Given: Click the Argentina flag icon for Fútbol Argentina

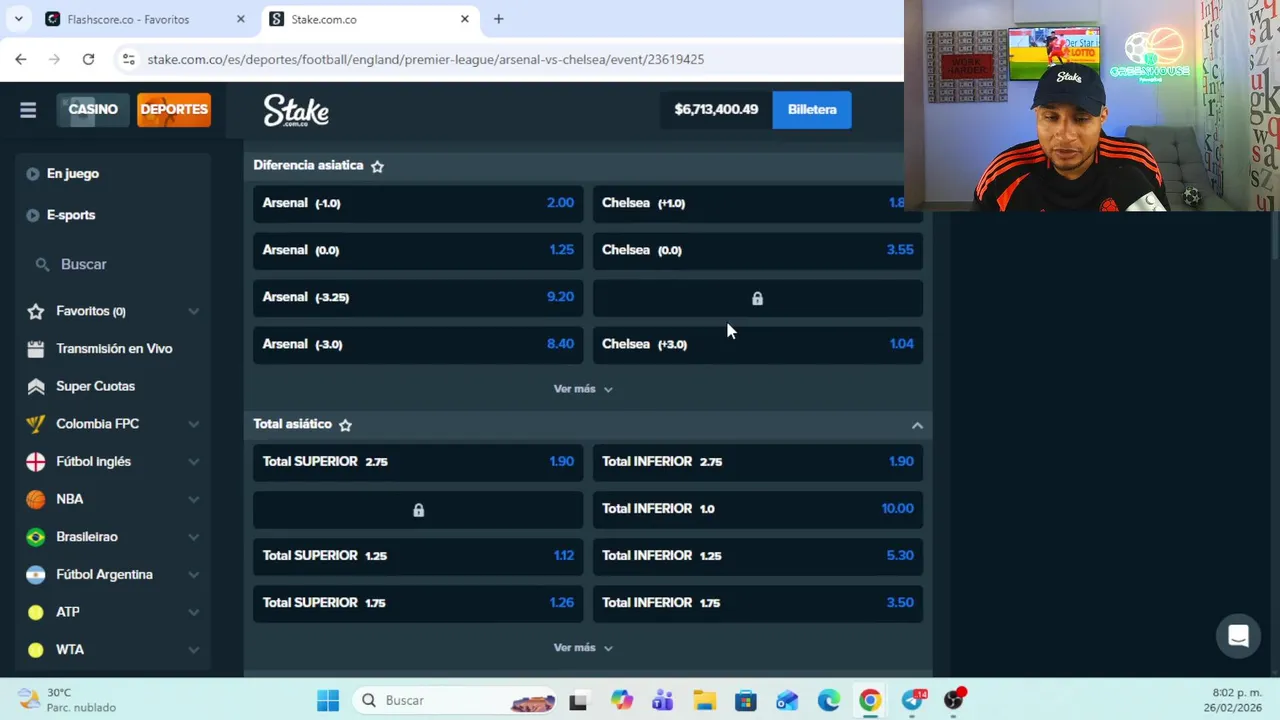Looking at the screenshot, I should [36, 575].
